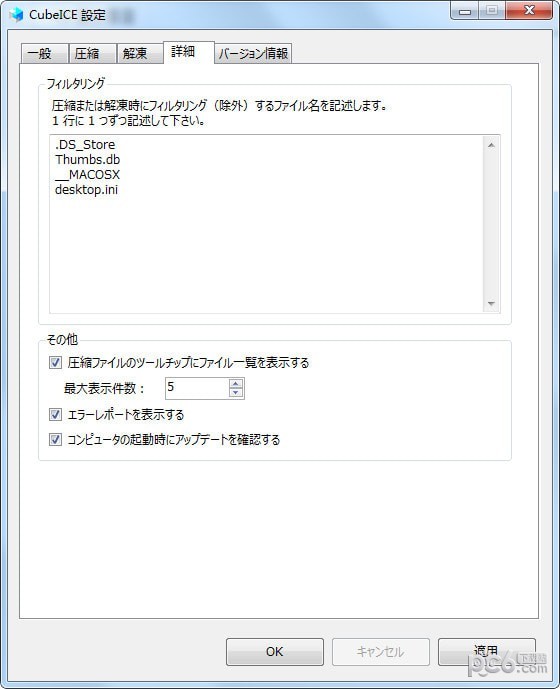Uncheck エラーレポートを表示する checkbox
The width and height of the screenshot is (560, 689).
click(55, 414)
